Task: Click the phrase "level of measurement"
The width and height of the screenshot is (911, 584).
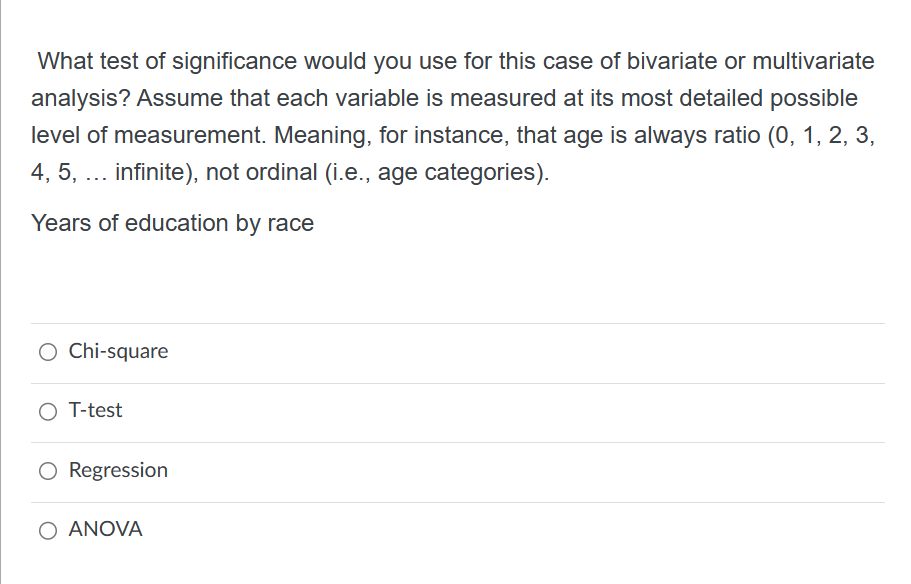Action: [147, 135]
